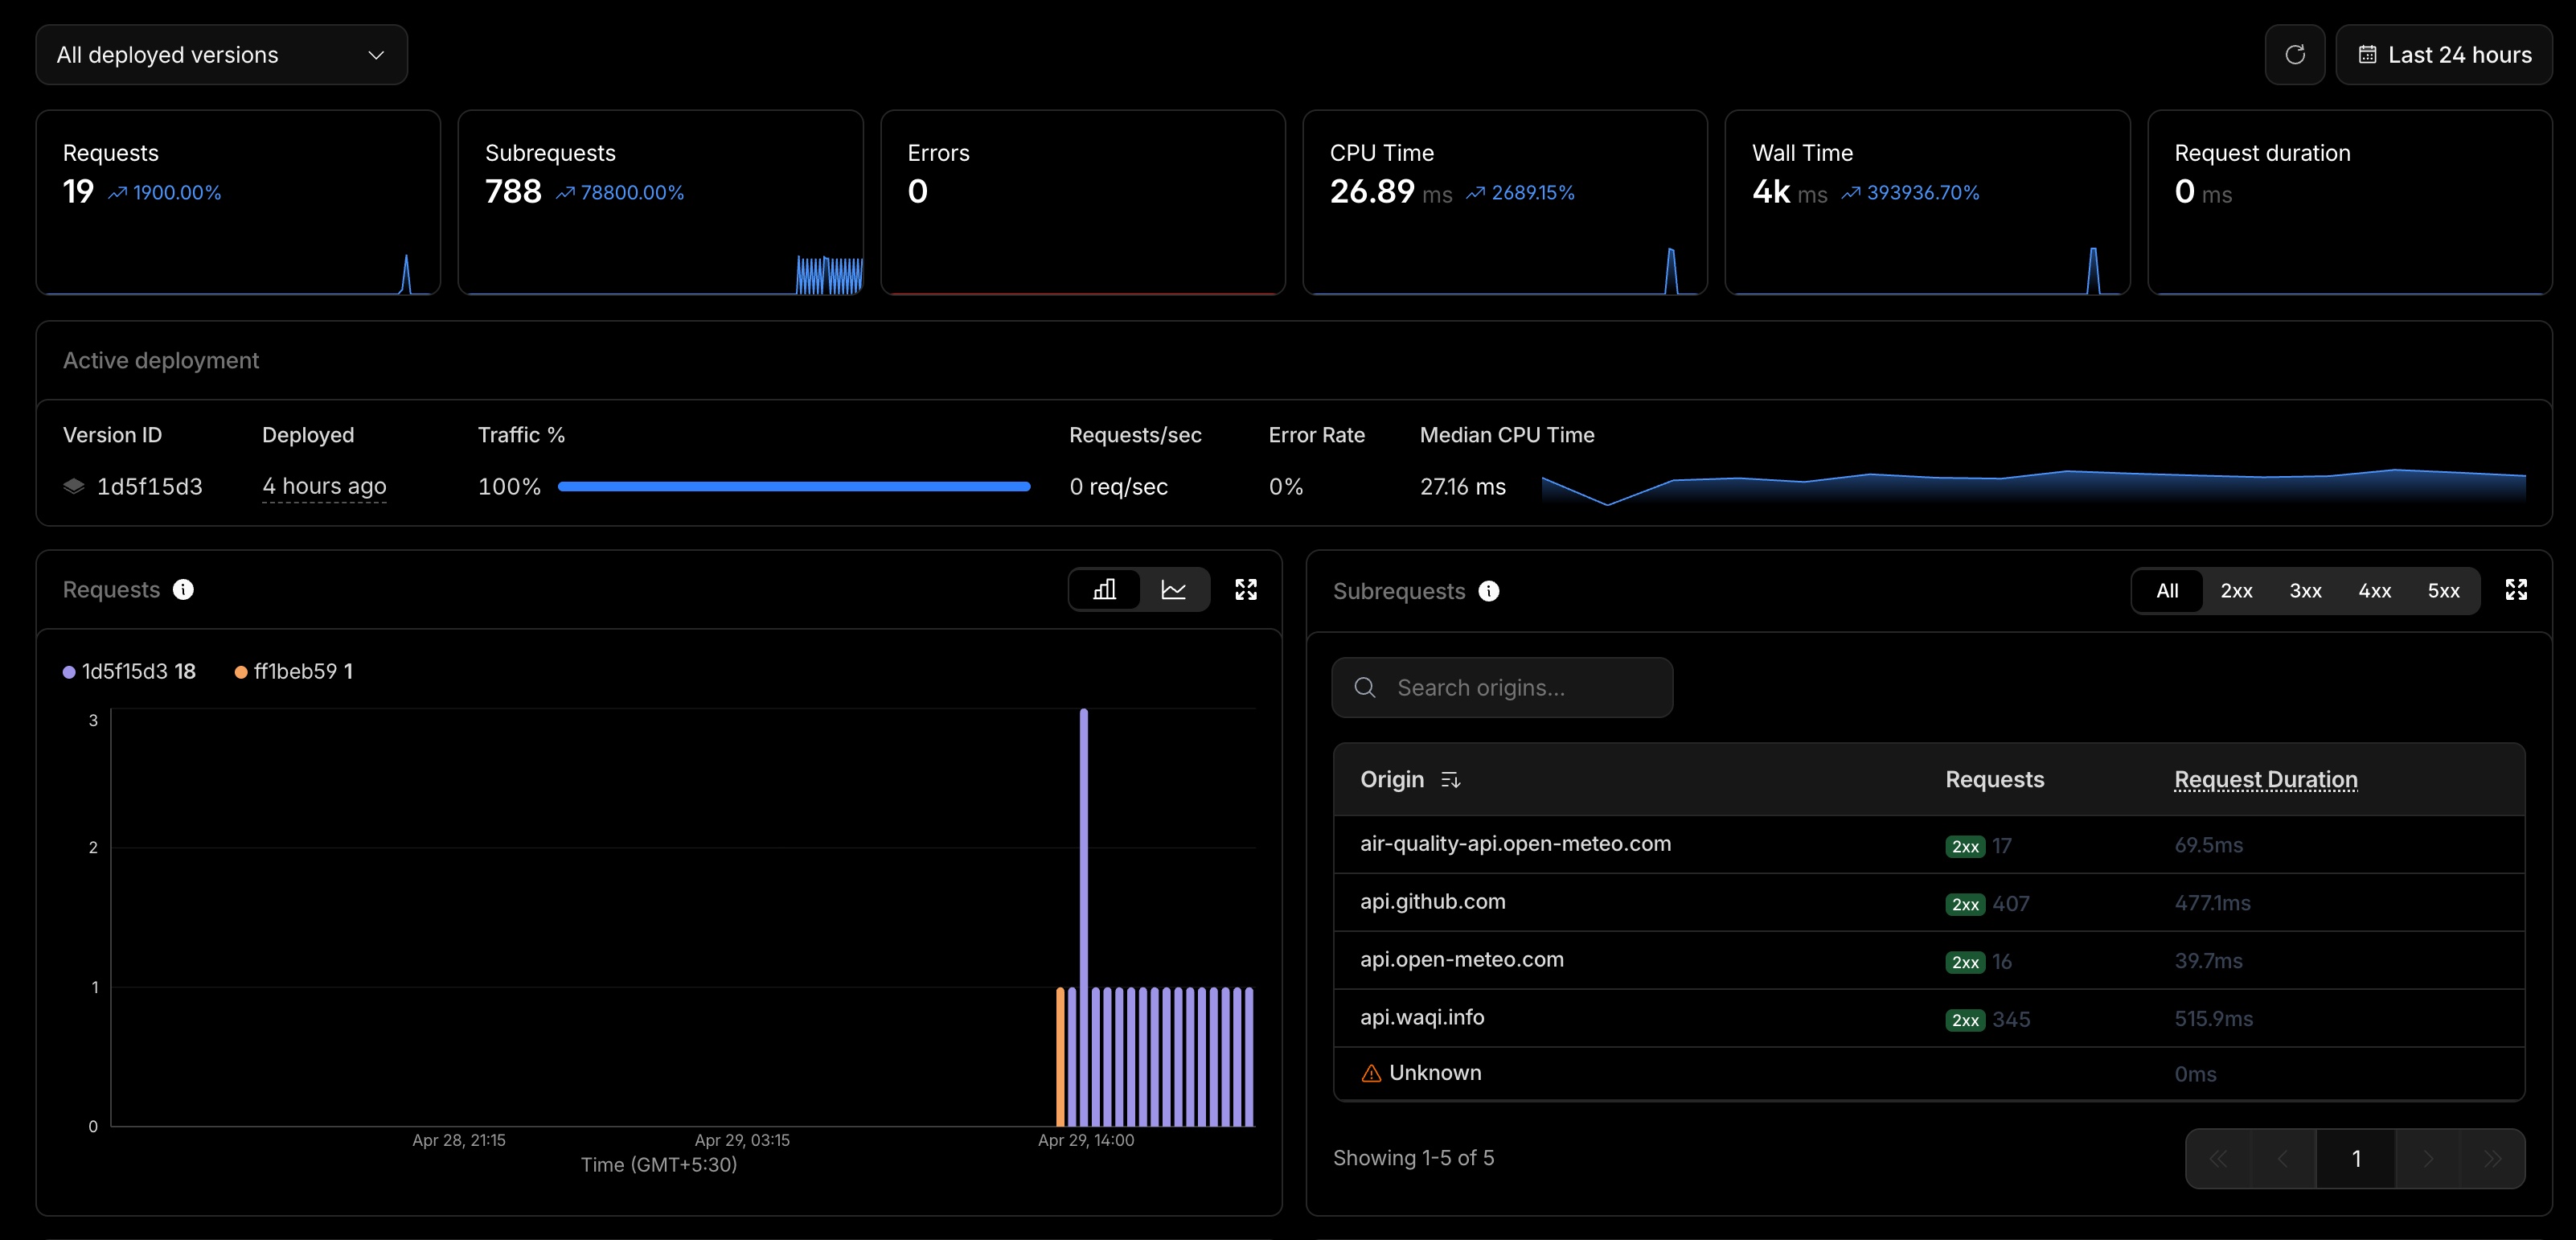
Task: Click the 4 hours ago deployed link
Action: [324, 487]
